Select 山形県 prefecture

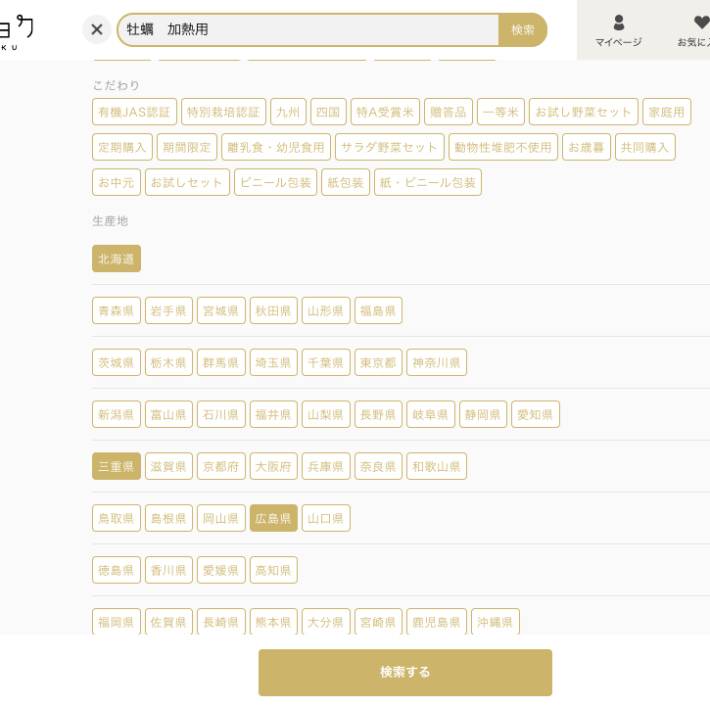tap(326, 311)
